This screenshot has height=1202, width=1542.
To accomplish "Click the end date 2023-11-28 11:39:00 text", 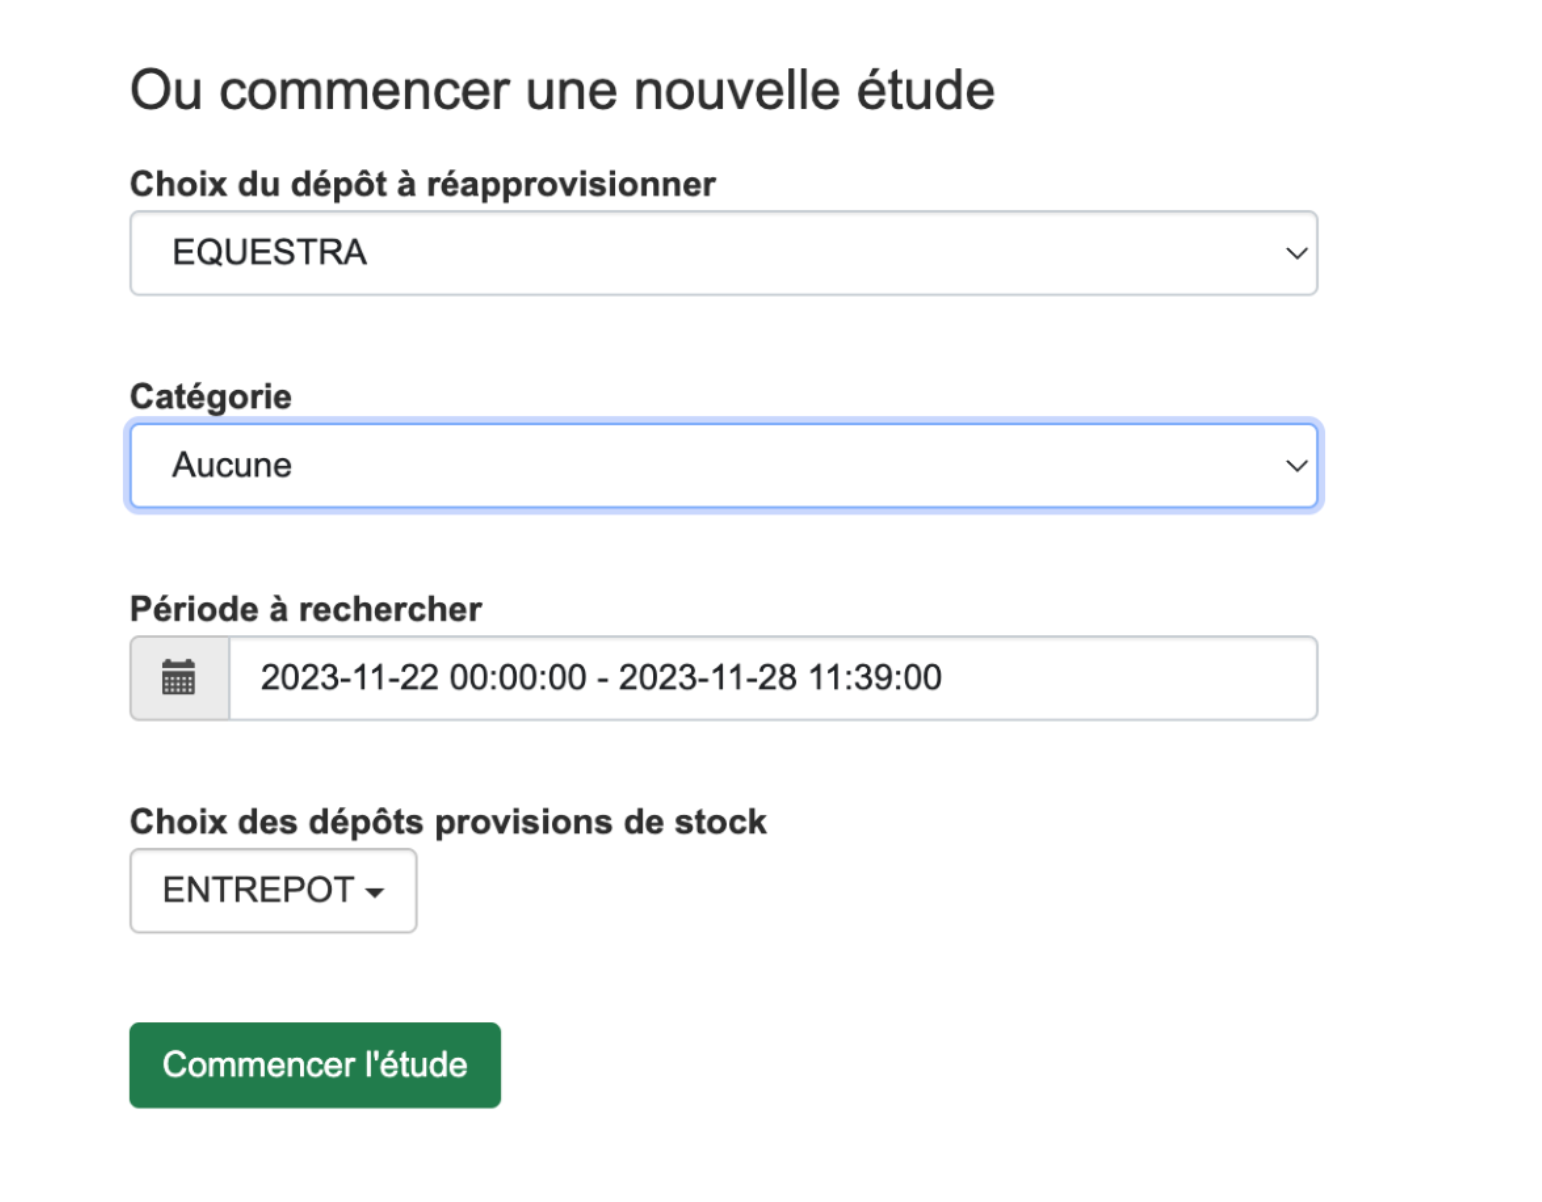I will [780, 678].
